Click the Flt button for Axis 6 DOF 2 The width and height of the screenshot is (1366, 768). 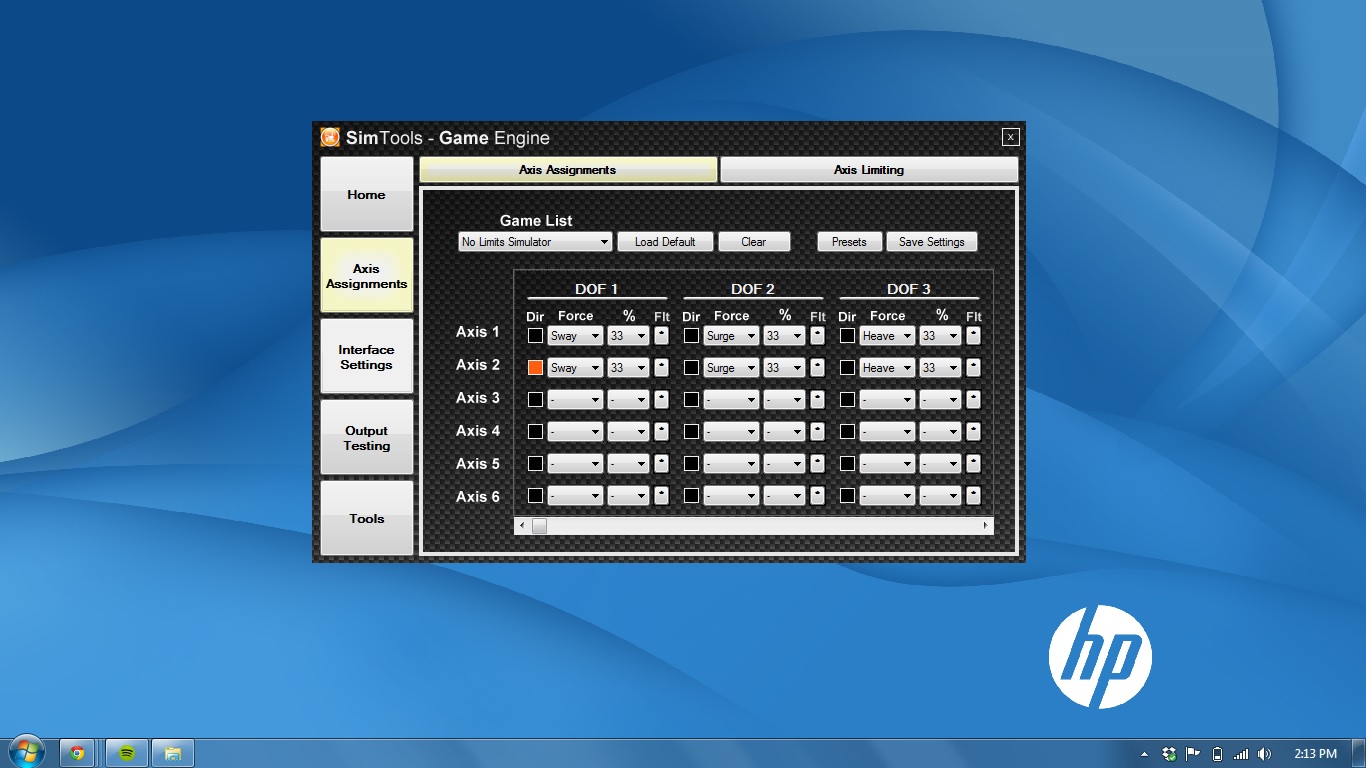(817, 495)
